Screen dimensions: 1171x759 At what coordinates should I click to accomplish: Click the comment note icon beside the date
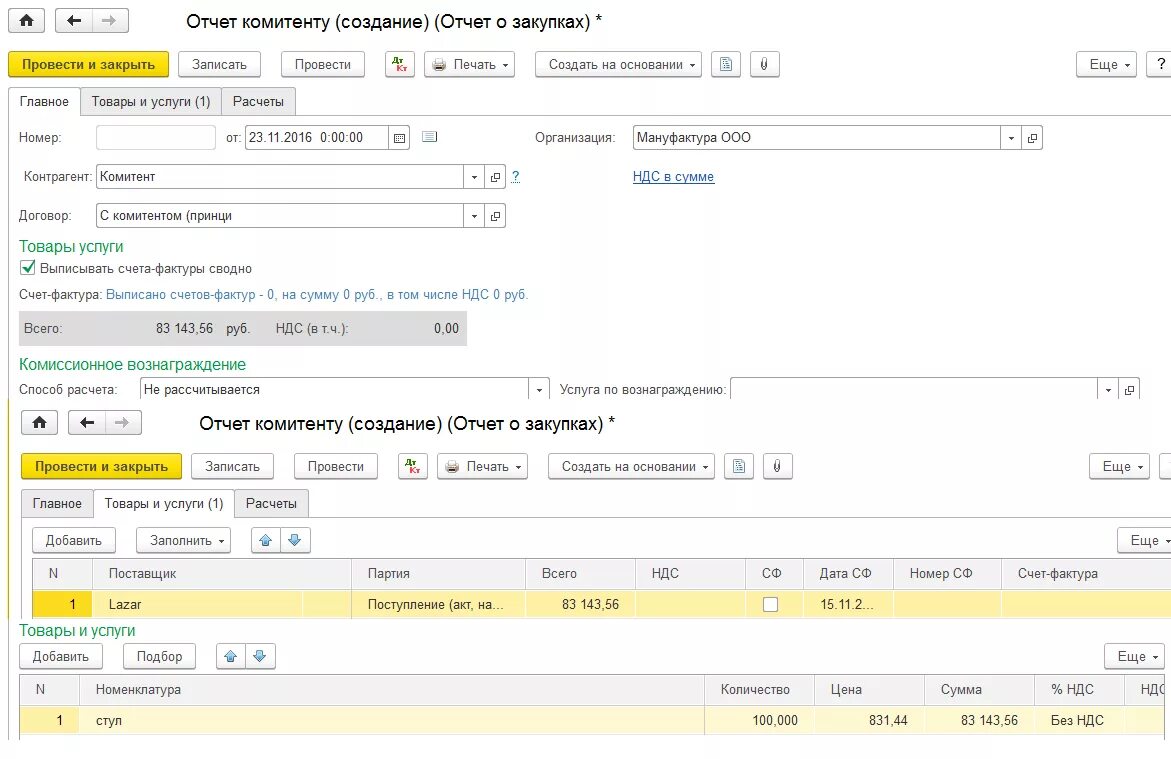[429, 137]
